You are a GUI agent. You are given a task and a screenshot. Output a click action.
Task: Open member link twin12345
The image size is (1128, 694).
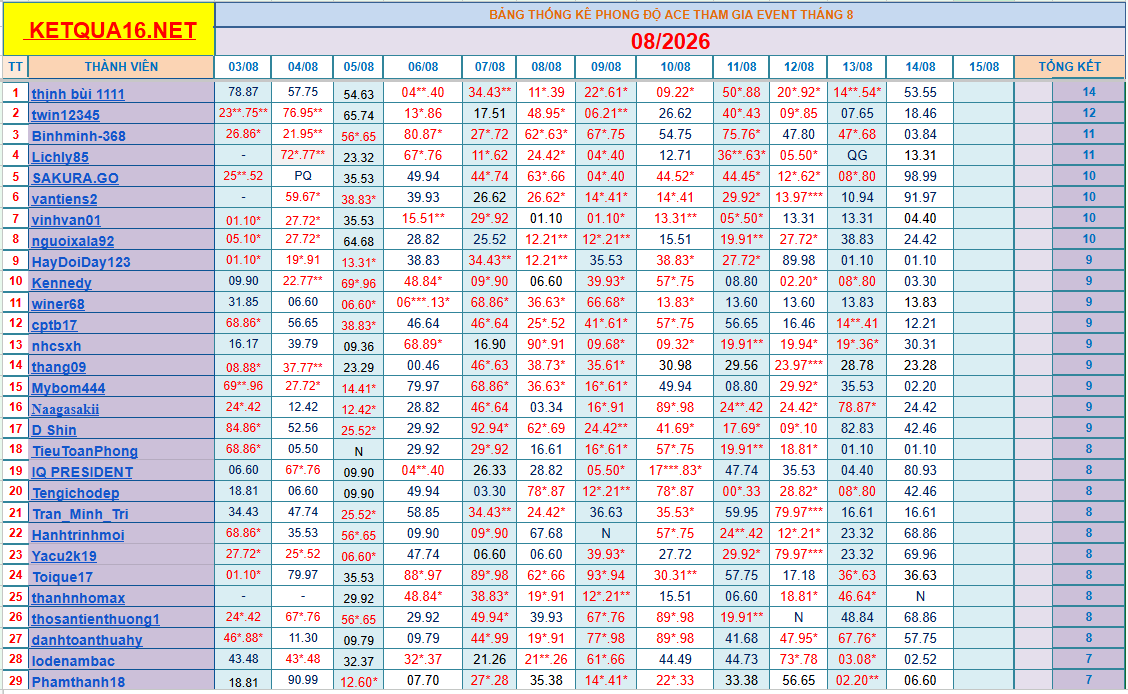click(x=65, y=115)
